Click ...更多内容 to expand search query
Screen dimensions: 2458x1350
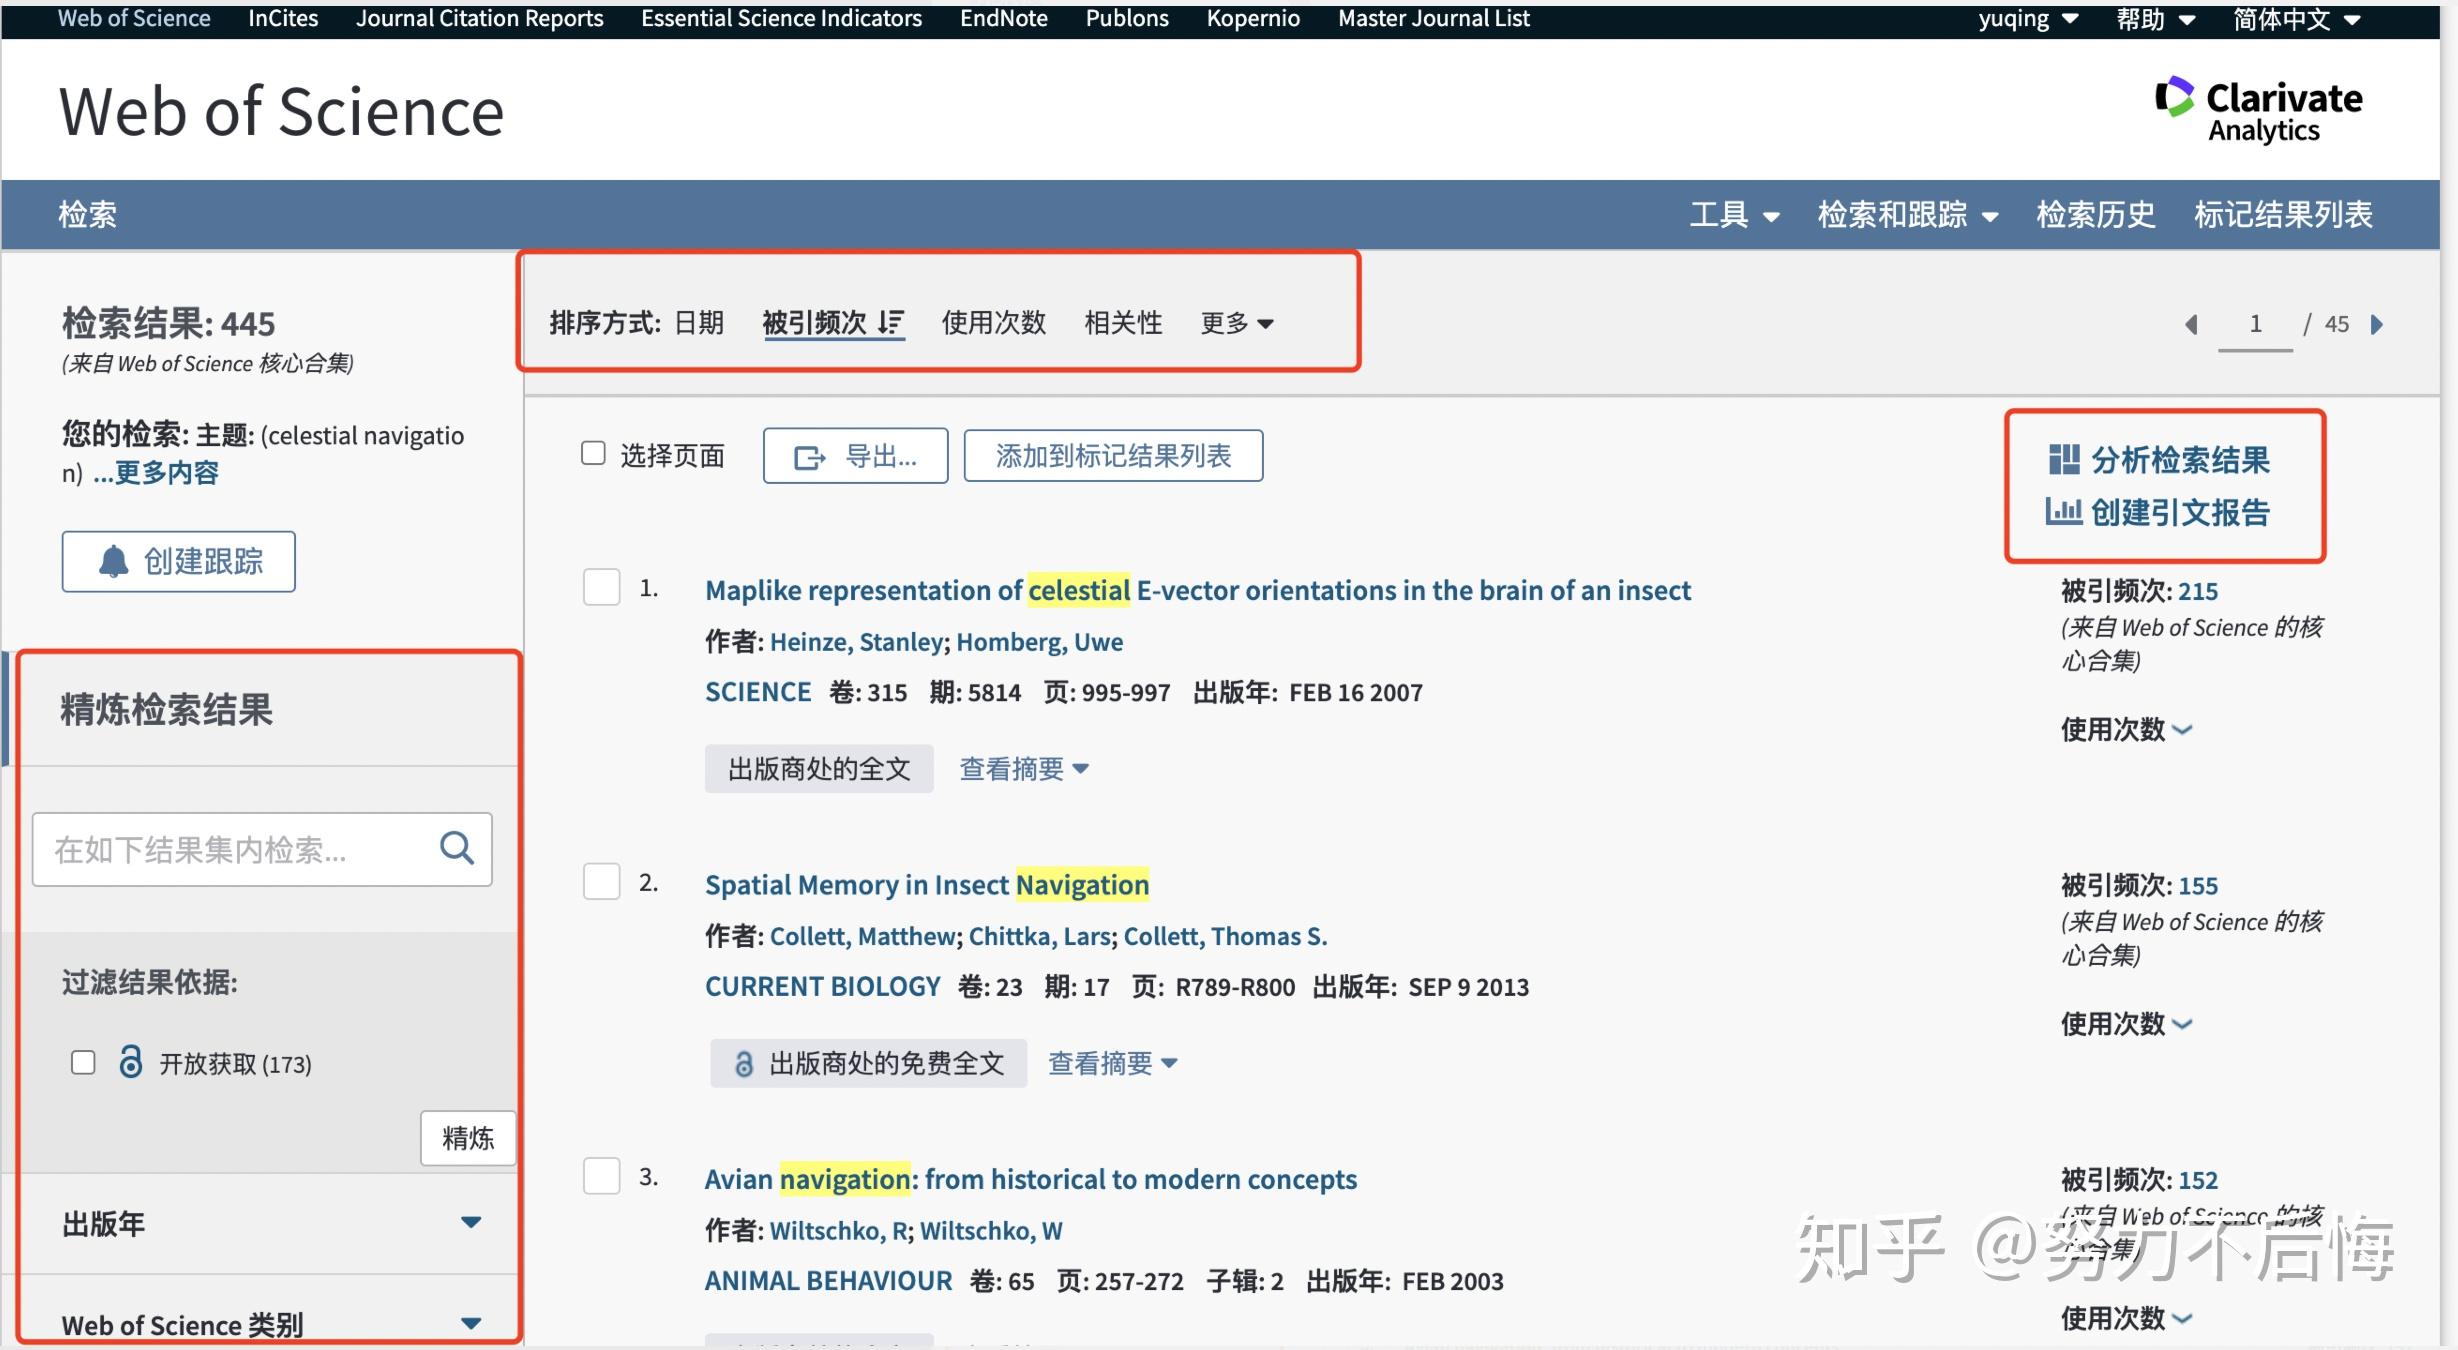[x=156, y=473]
